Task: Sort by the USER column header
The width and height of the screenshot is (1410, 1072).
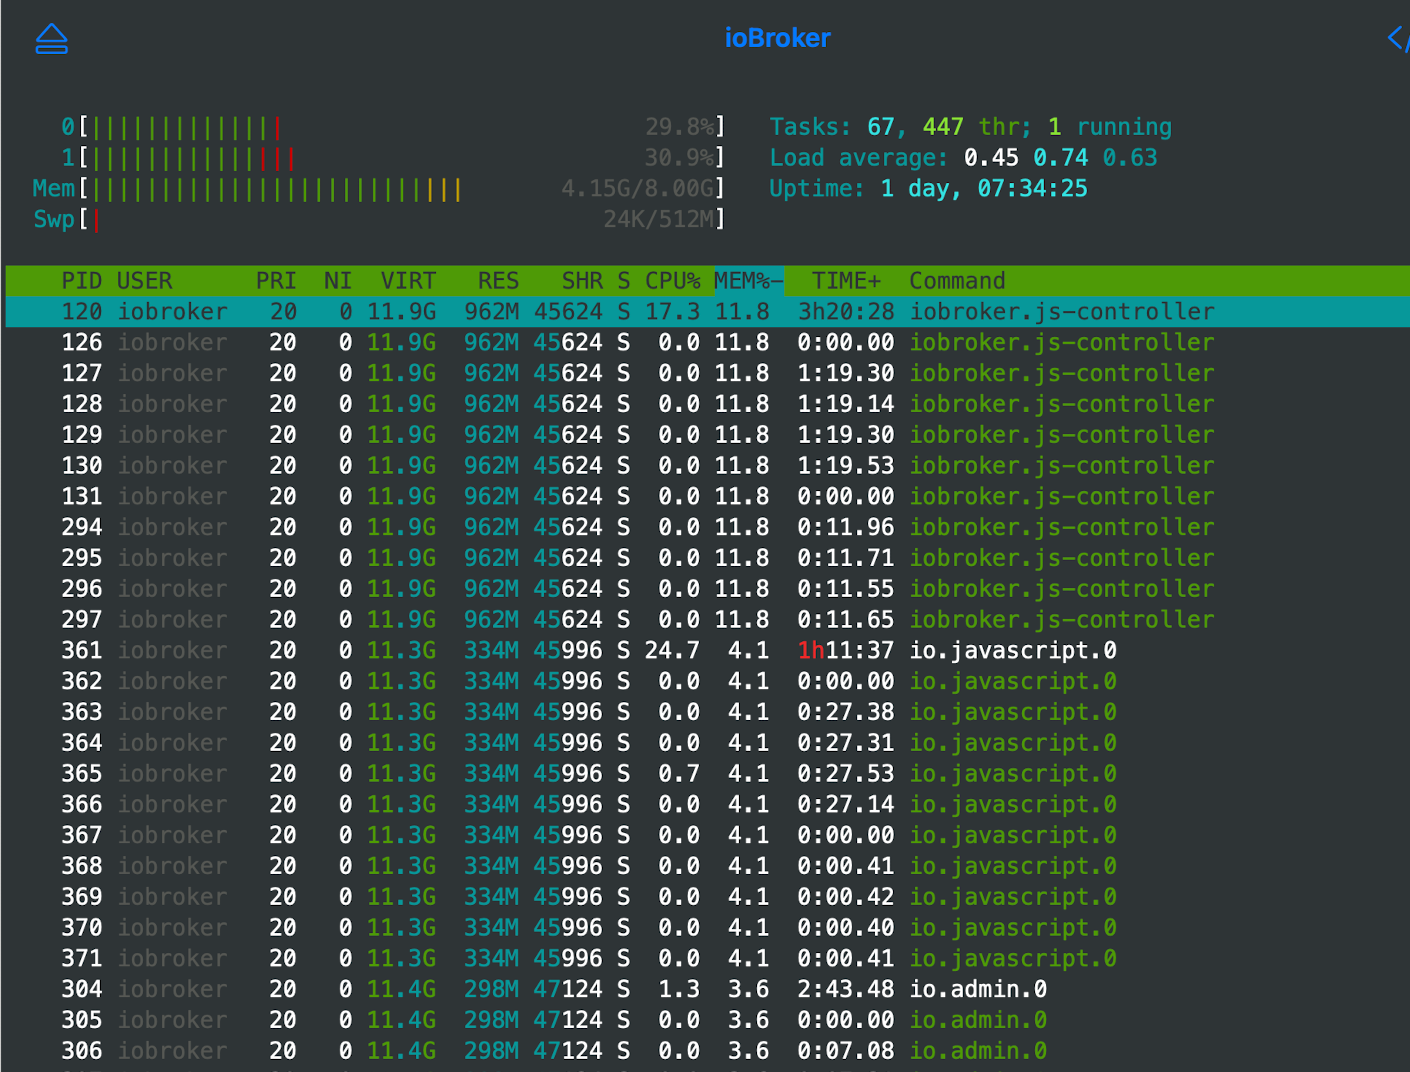Action: click(144, 281)
